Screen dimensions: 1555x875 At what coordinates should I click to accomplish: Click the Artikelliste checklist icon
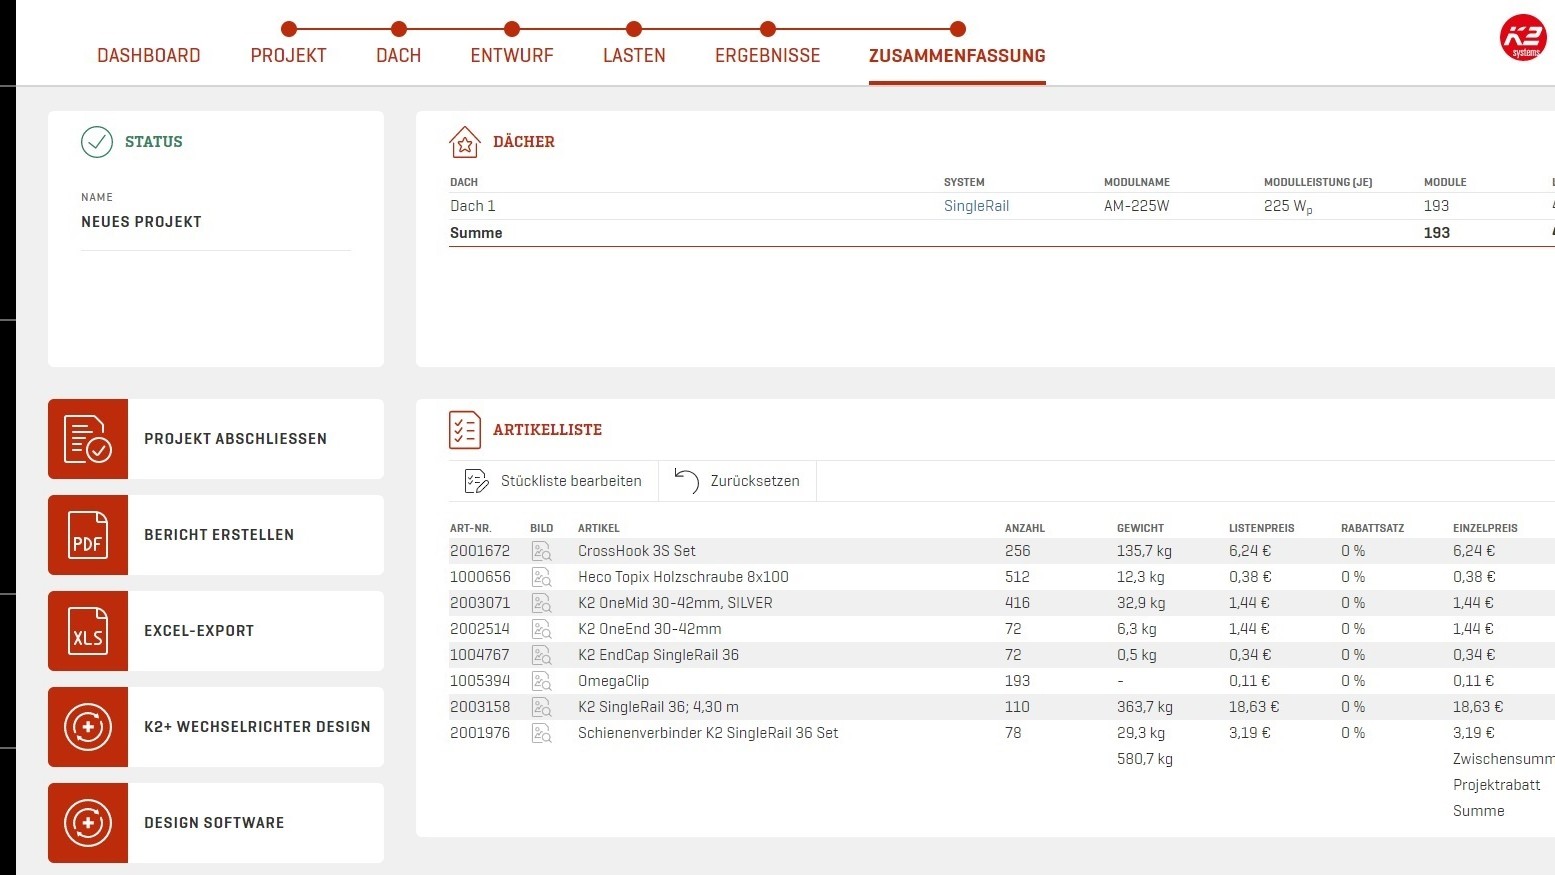(465, 430)
